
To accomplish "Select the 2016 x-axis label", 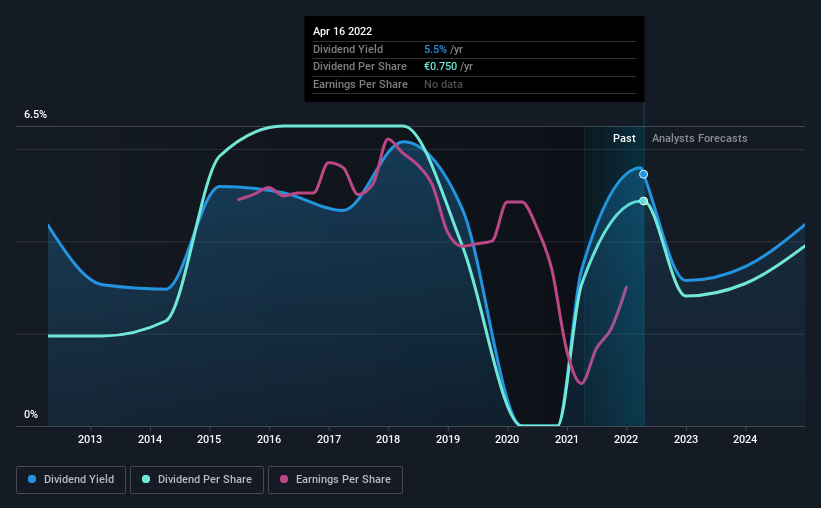I will point(269,439).
